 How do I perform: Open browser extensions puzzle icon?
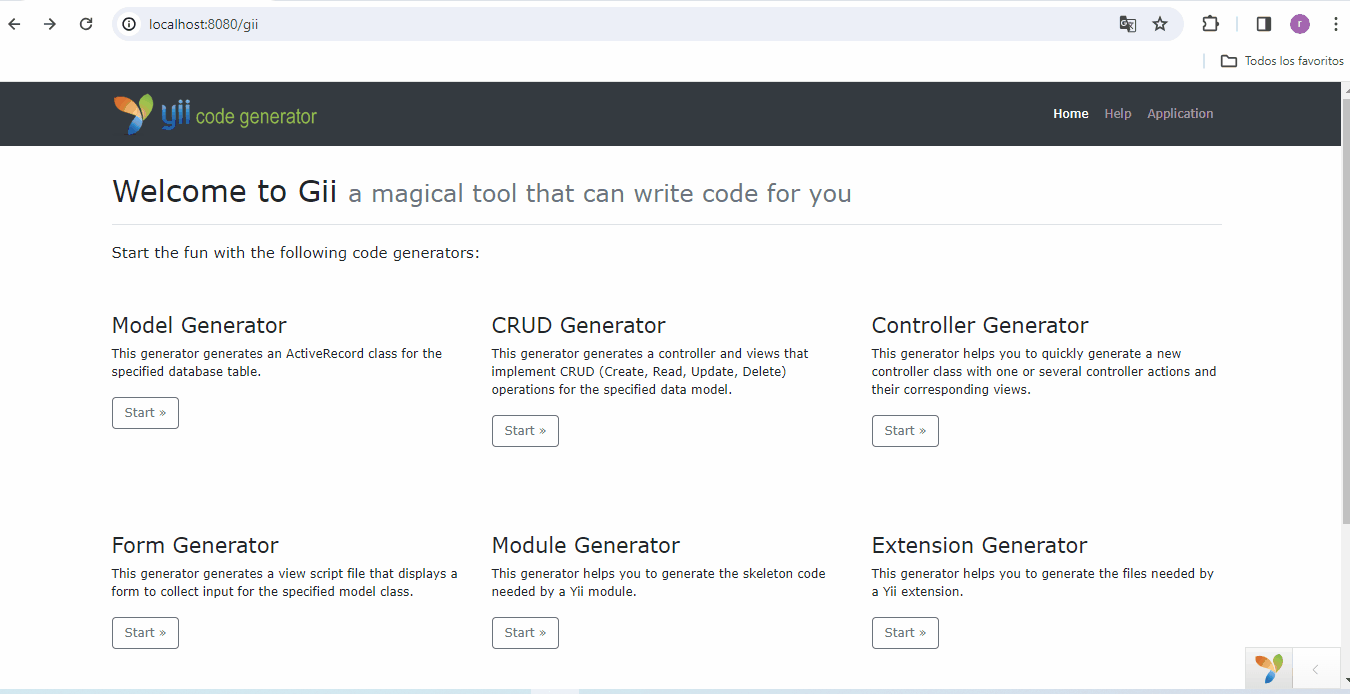(x=1210, y=24)
